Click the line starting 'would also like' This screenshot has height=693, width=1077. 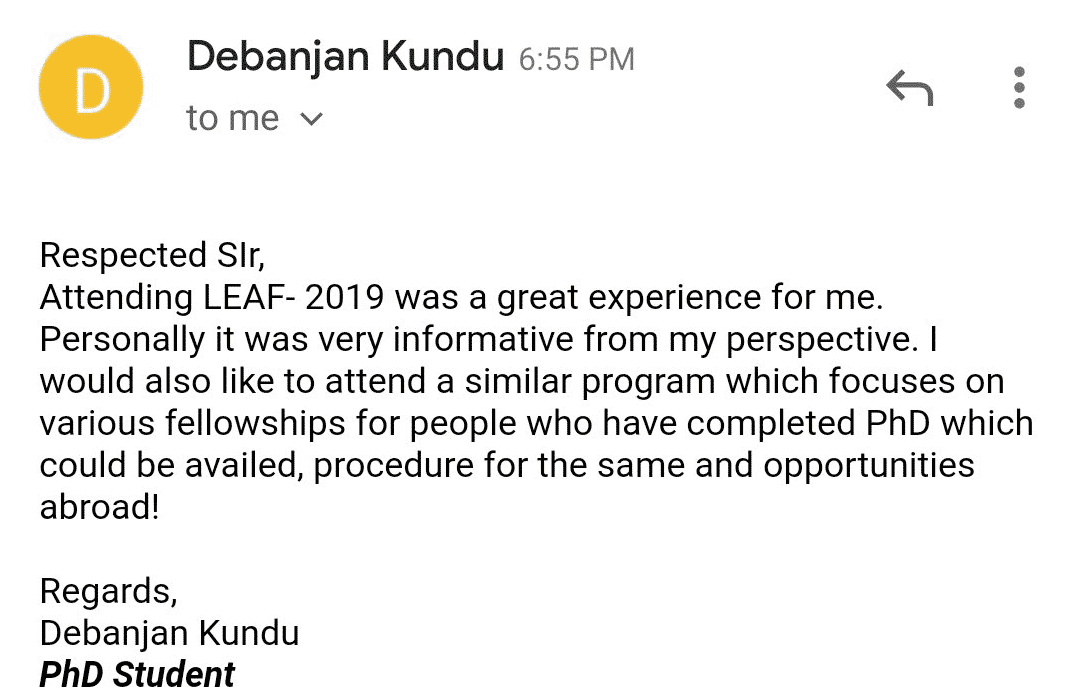coord(522,381)
